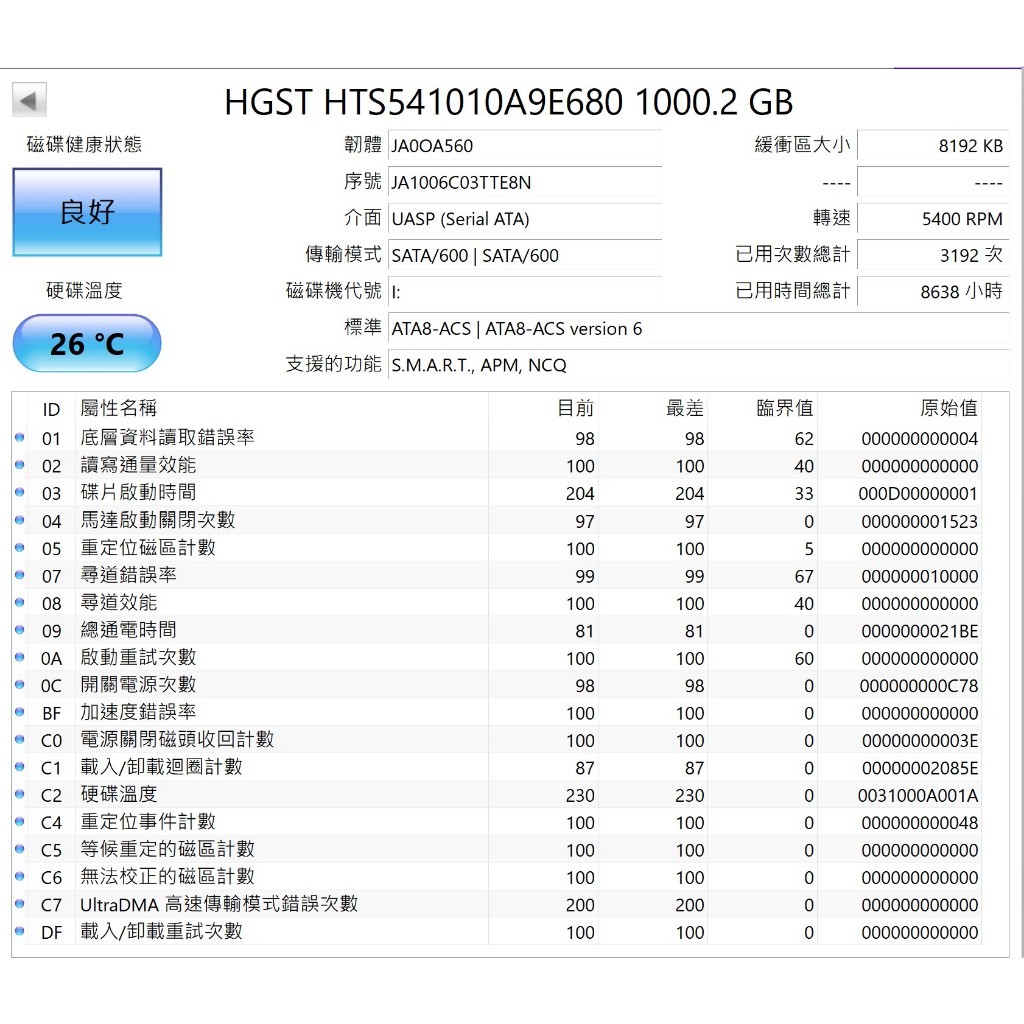Click the HGST disk model title
The height and width of the screenshot is (1024, 1024).
(x=508, y=102)
